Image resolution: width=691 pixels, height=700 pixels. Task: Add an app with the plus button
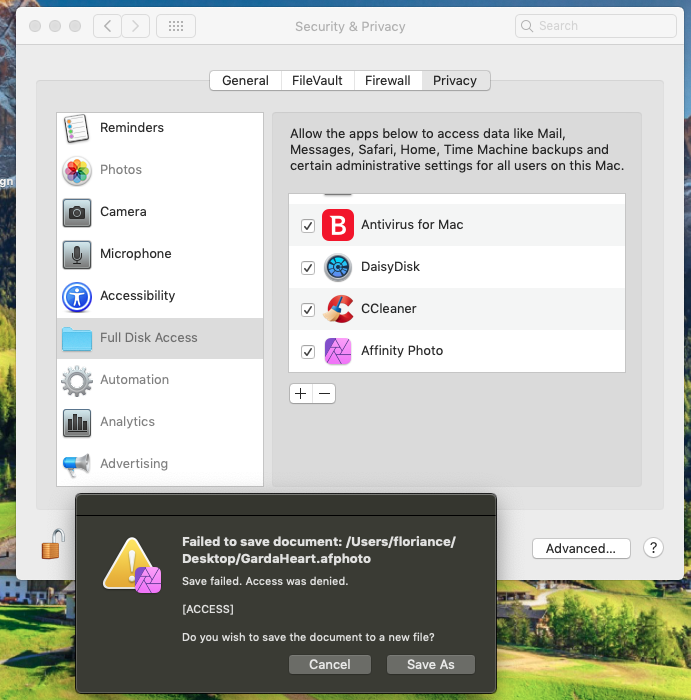[x=301, y=393]
